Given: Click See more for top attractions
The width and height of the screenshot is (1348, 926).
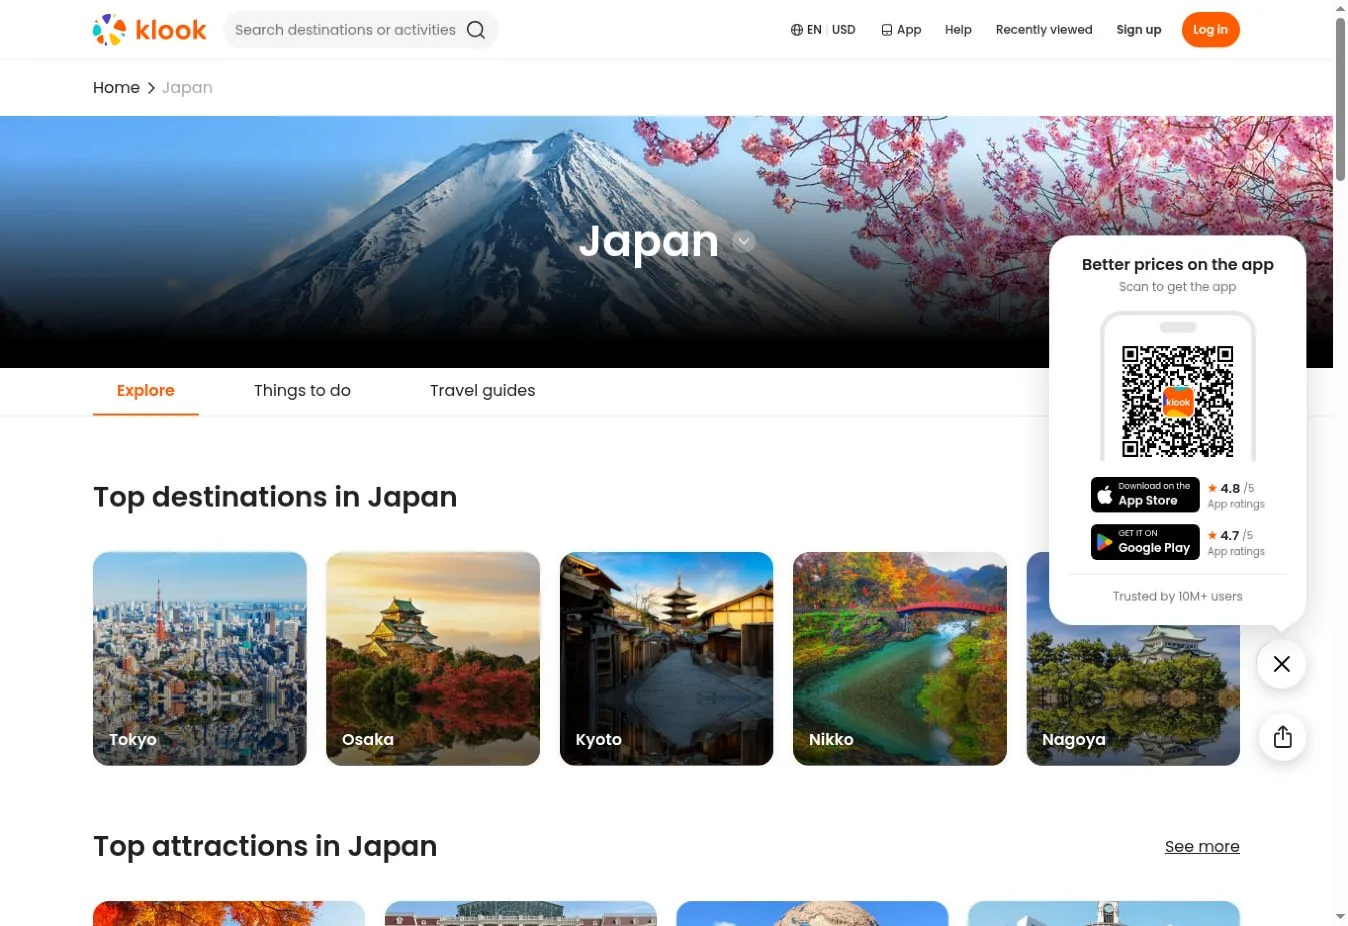Looking at the screenshot, I should tap(1202, 847).
